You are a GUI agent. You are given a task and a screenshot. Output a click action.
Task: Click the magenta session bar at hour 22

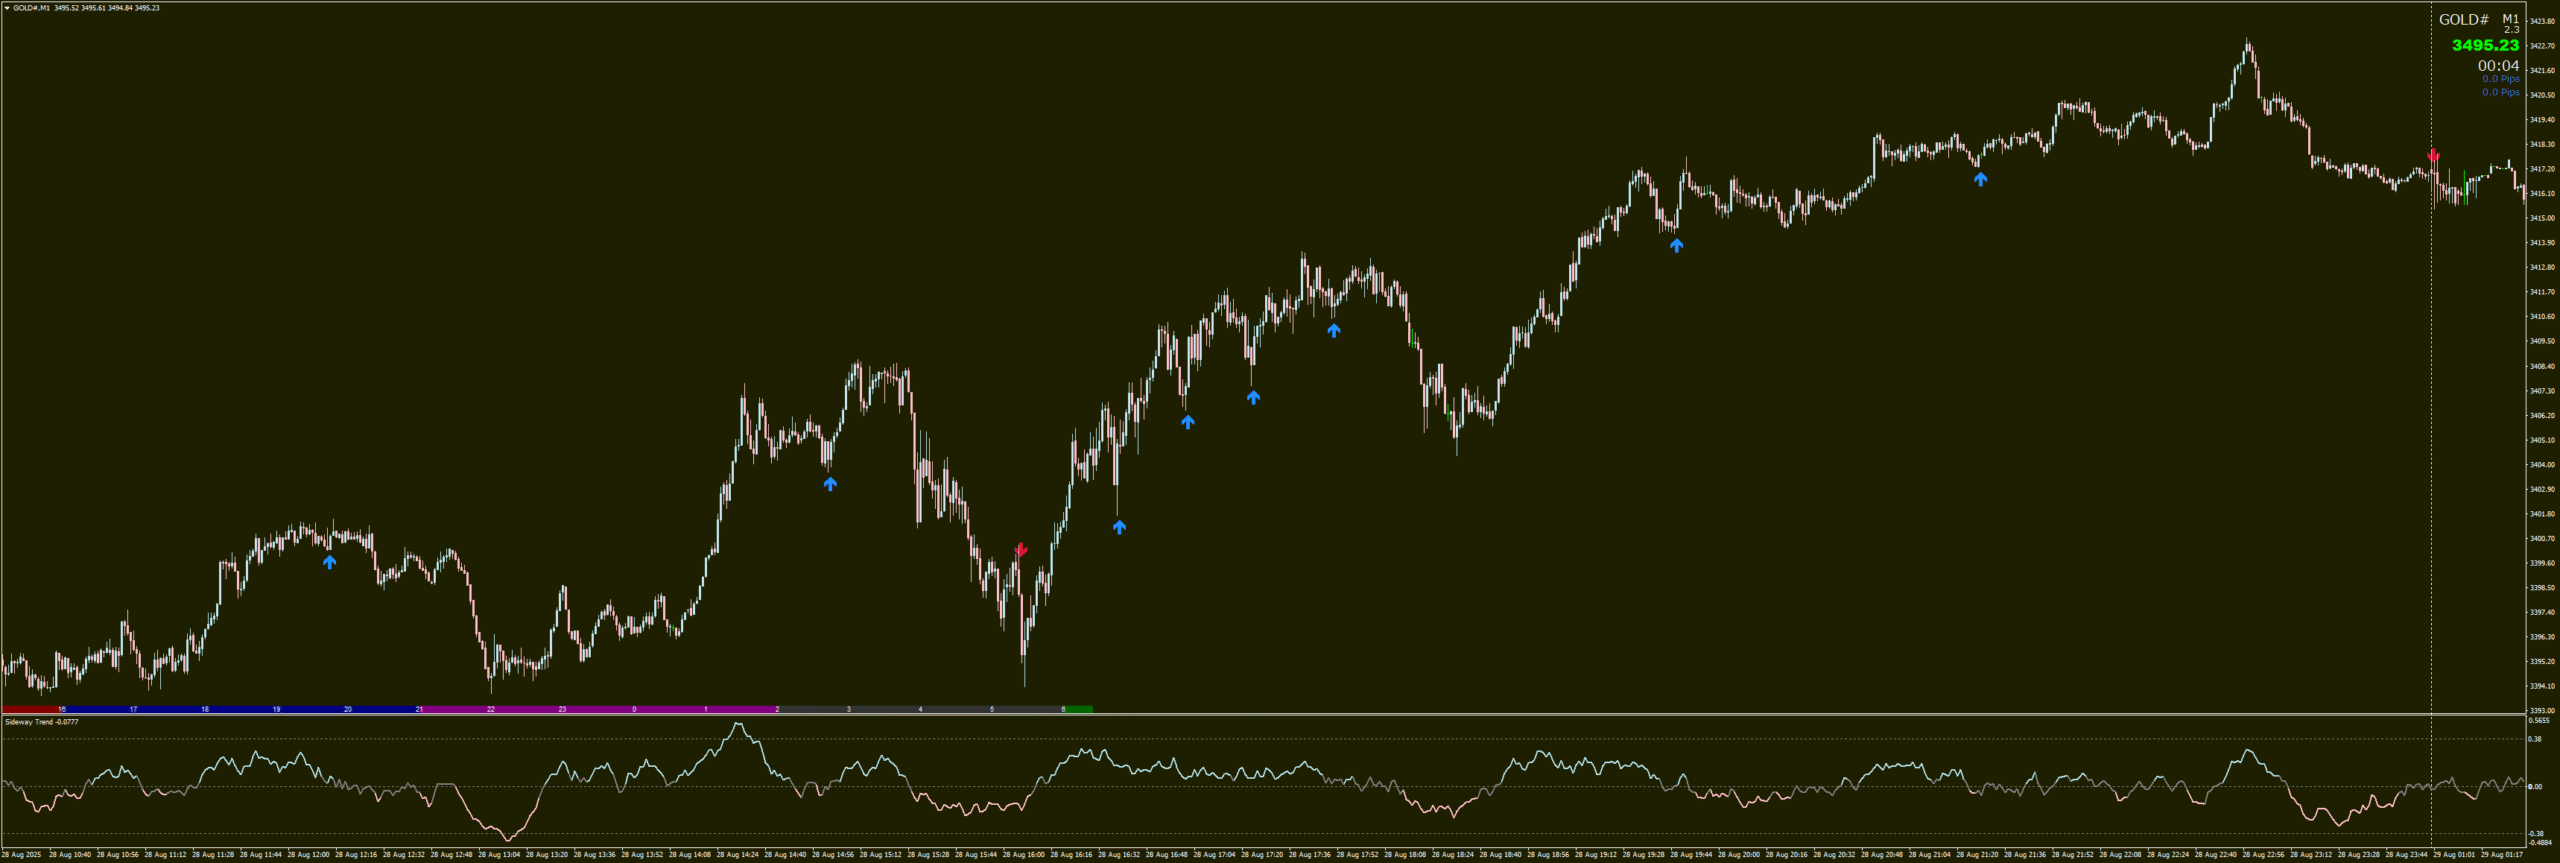(491, 709)
